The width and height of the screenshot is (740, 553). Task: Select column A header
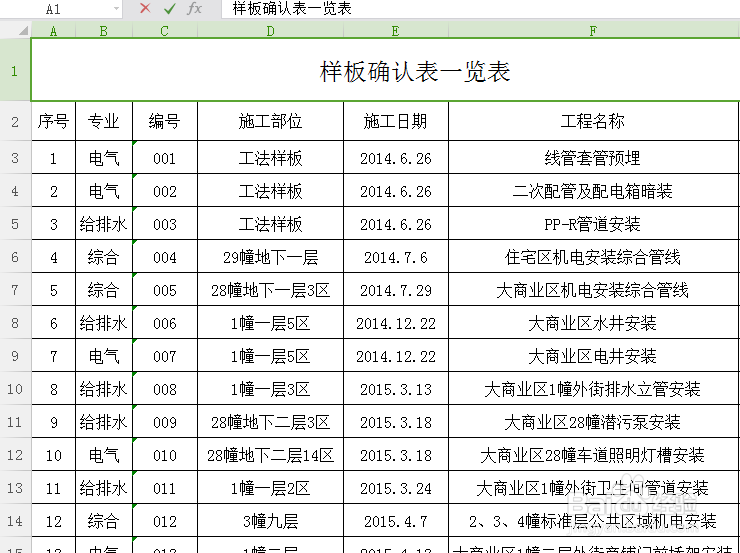[53, 31]
